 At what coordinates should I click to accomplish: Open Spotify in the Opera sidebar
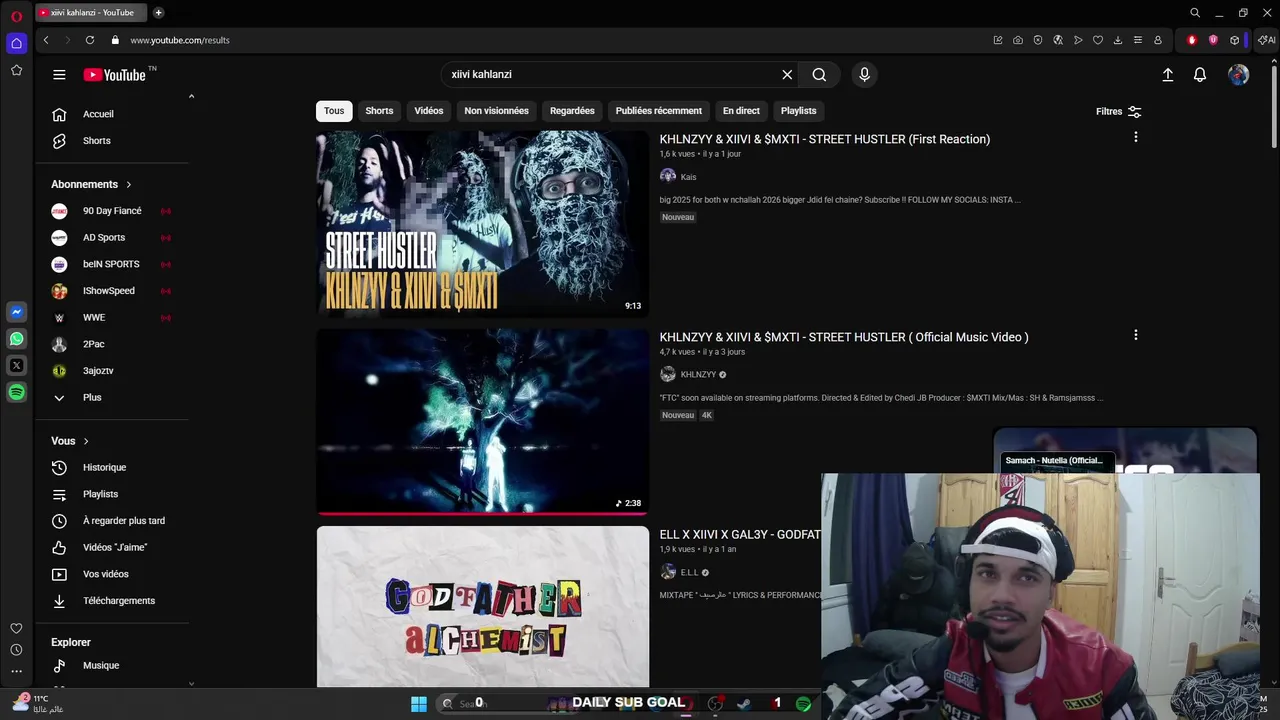(16, 393)
